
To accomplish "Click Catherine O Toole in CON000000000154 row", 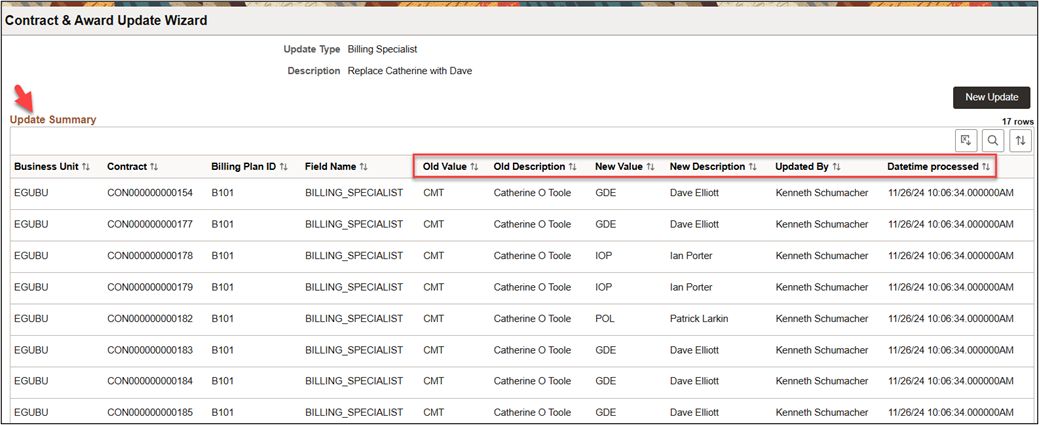I will (x=532, y=193).
